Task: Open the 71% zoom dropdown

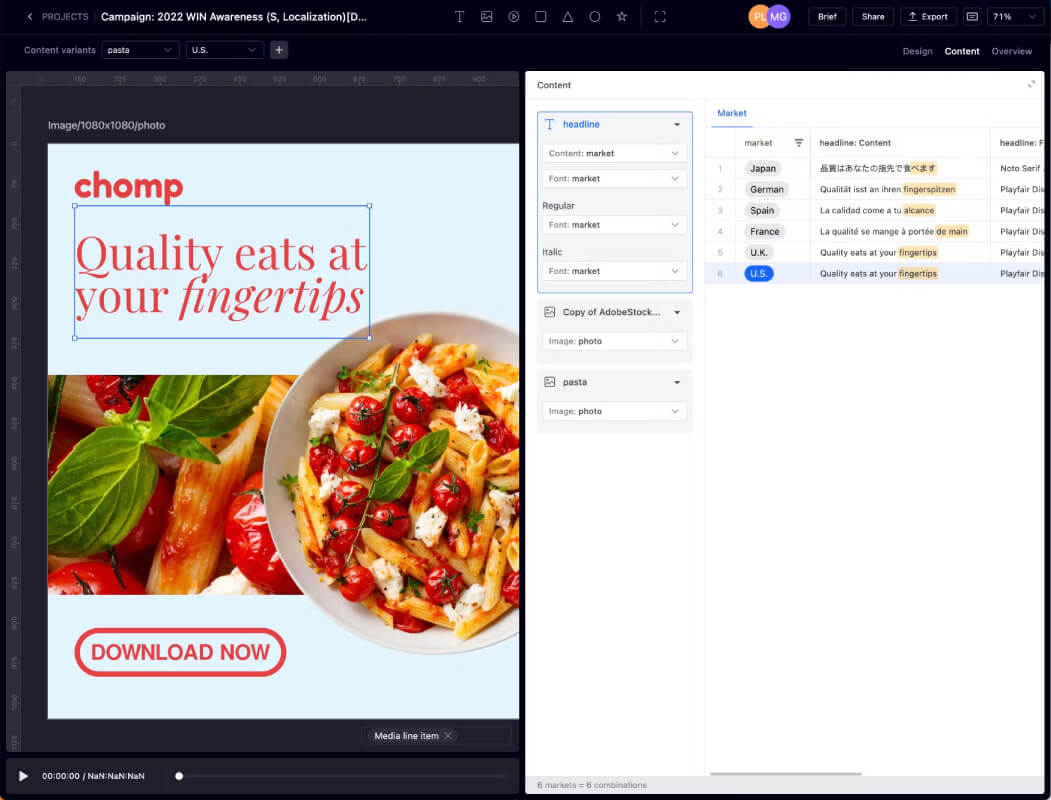Action: pyautogui.click(x=1015, y=17)
